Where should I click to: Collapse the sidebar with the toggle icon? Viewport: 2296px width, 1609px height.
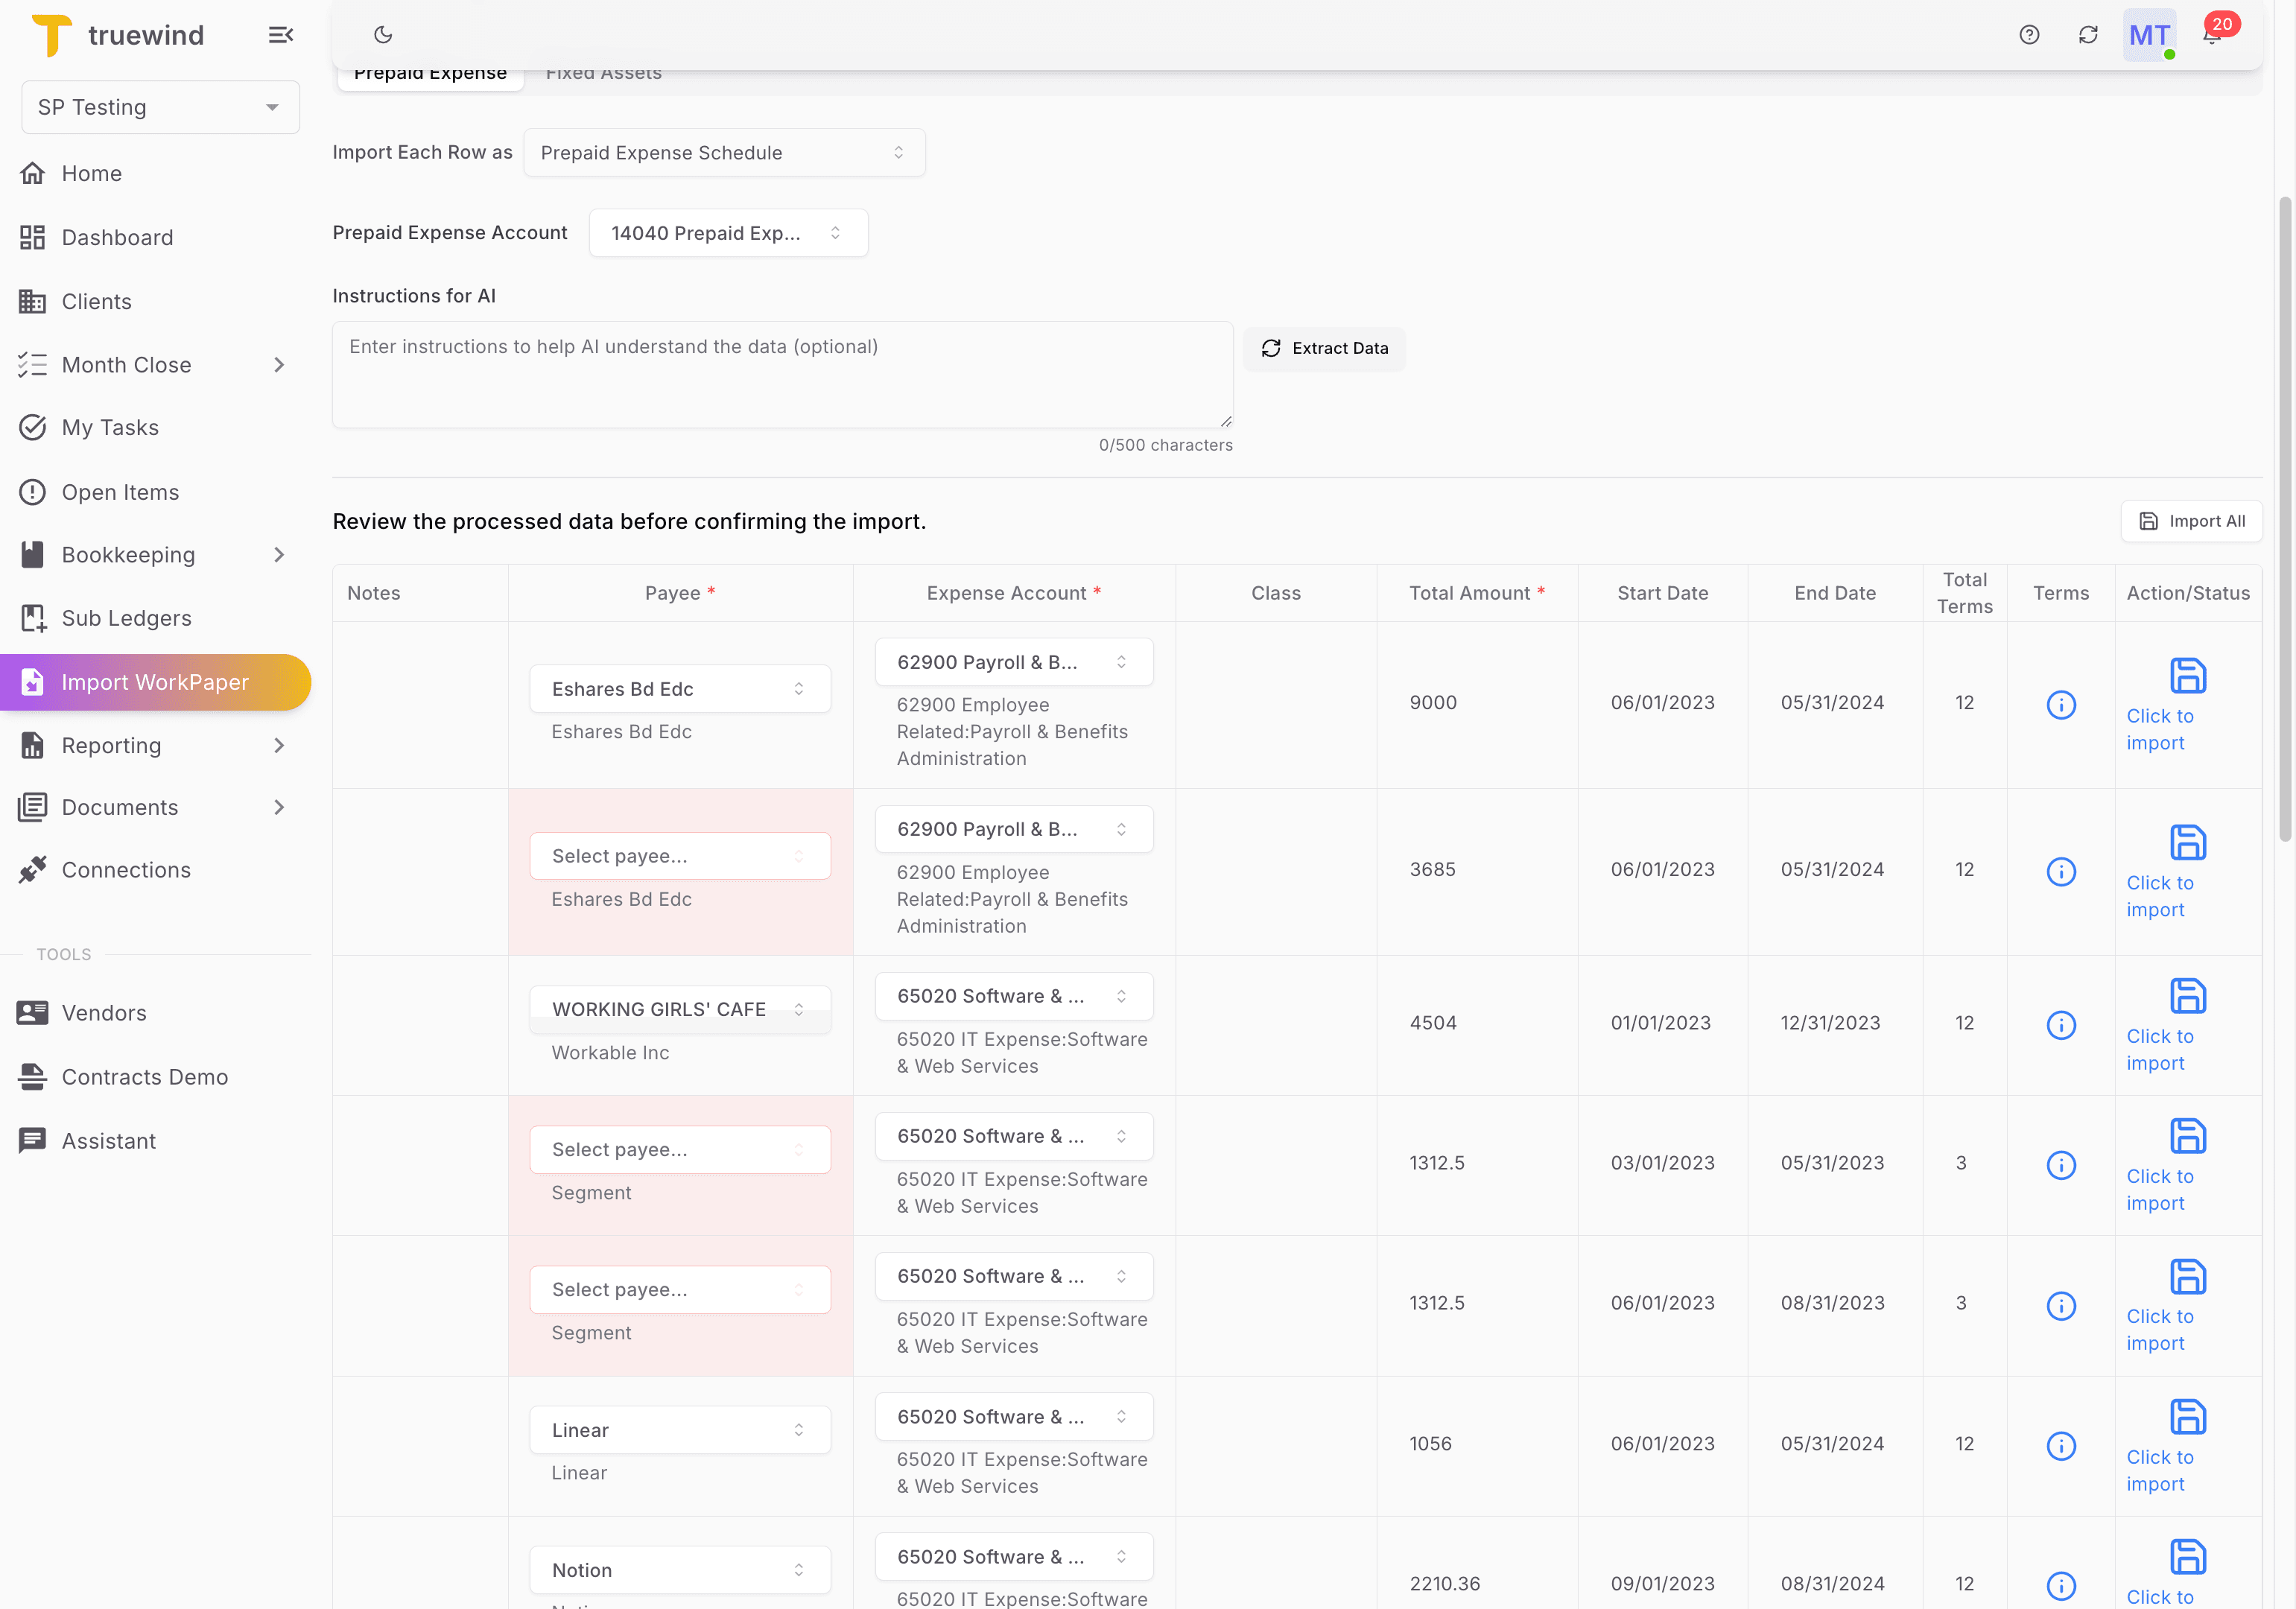[x=281, y=34]
